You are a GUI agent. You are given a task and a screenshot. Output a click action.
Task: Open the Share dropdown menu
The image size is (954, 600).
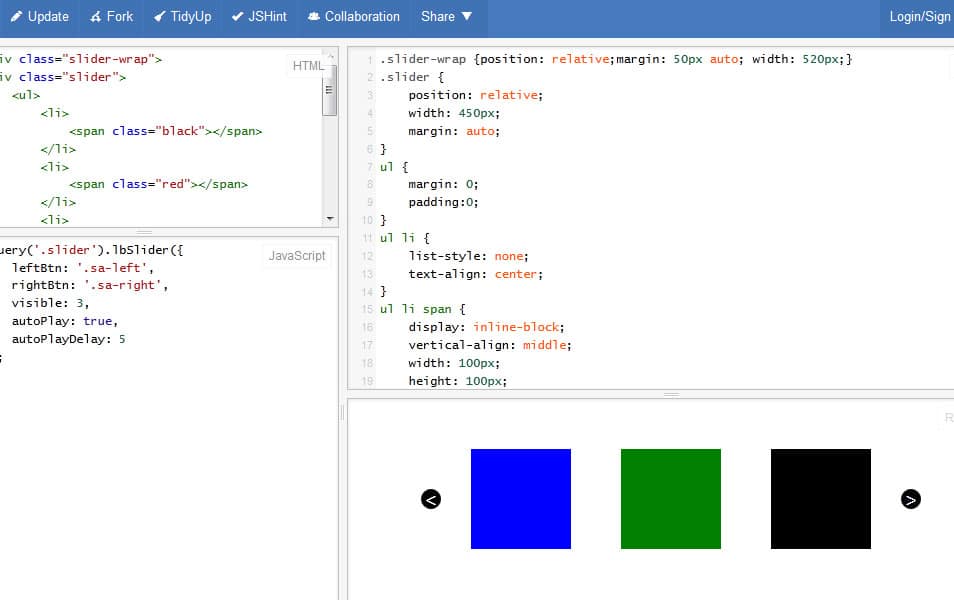446,17
